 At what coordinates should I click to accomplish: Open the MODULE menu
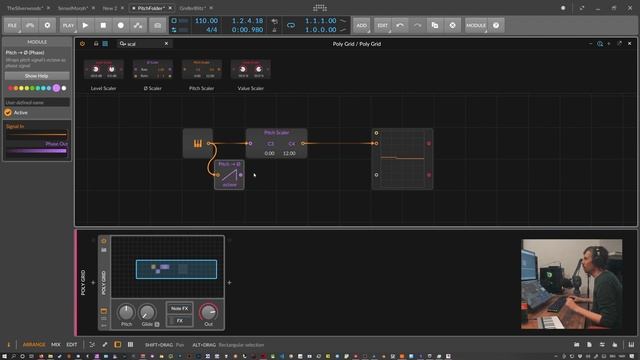click(476, 25)
